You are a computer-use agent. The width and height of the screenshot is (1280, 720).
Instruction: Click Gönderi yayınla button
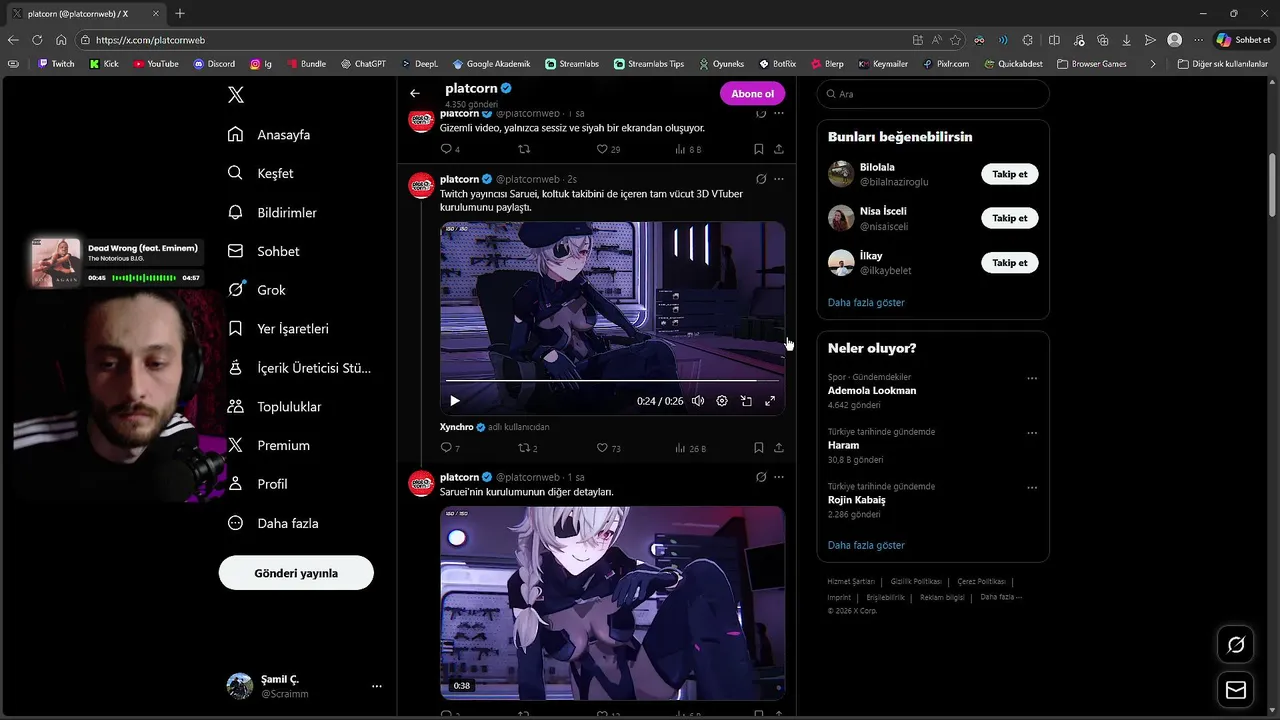[296, 573]
